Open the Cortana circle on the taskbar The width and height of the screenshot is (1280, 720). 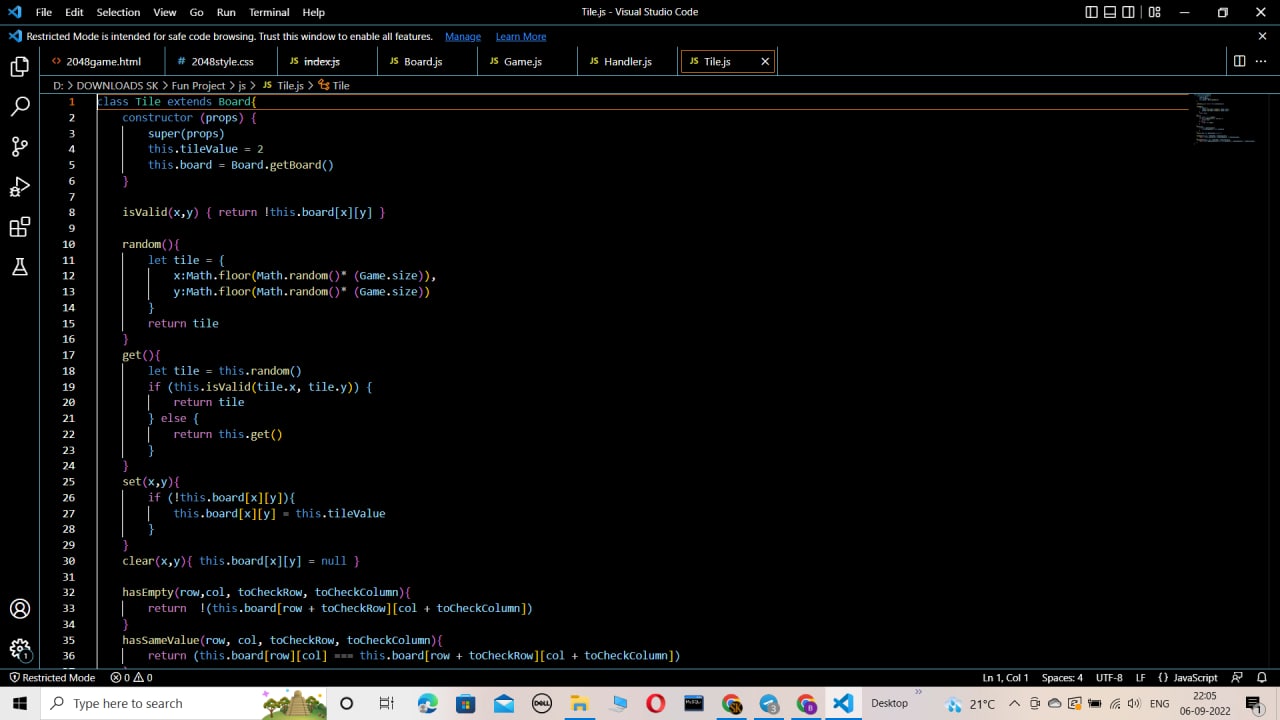click(x=347, y=703)
